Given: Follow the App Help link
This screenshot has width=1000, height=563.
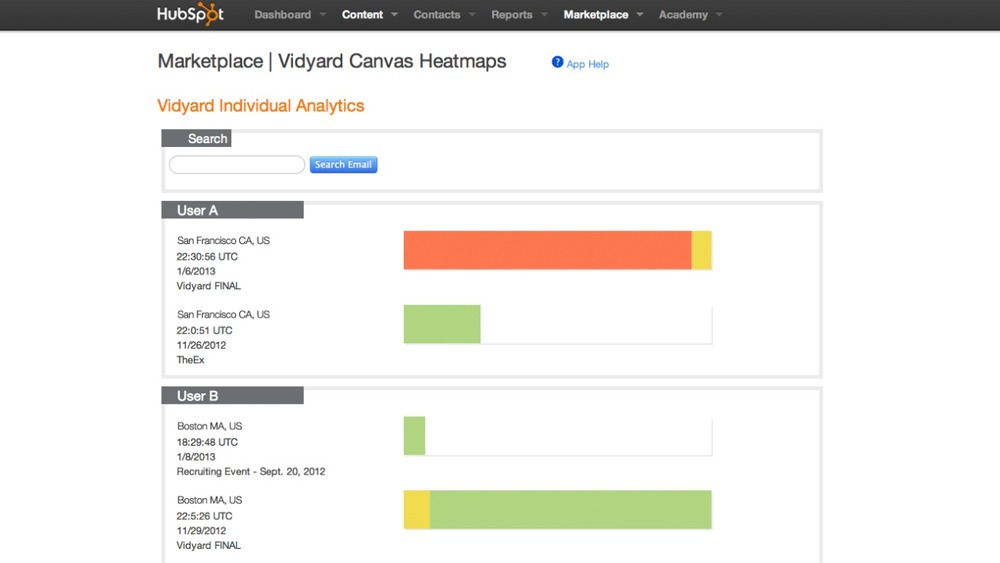Looking at the screenshot, I should [587, 64].
